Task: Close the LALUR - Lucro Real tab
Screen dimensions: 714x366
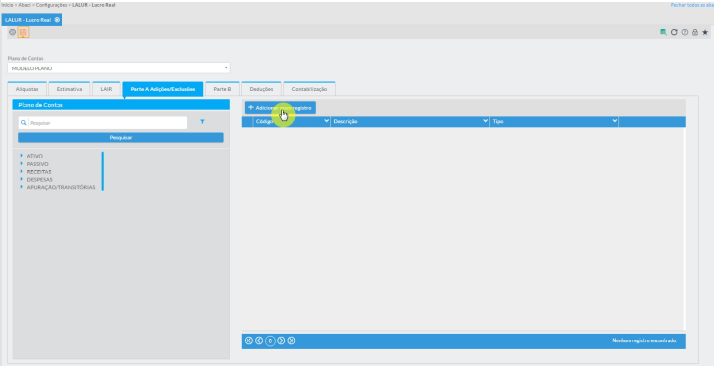Action: [x=57, y=20]
